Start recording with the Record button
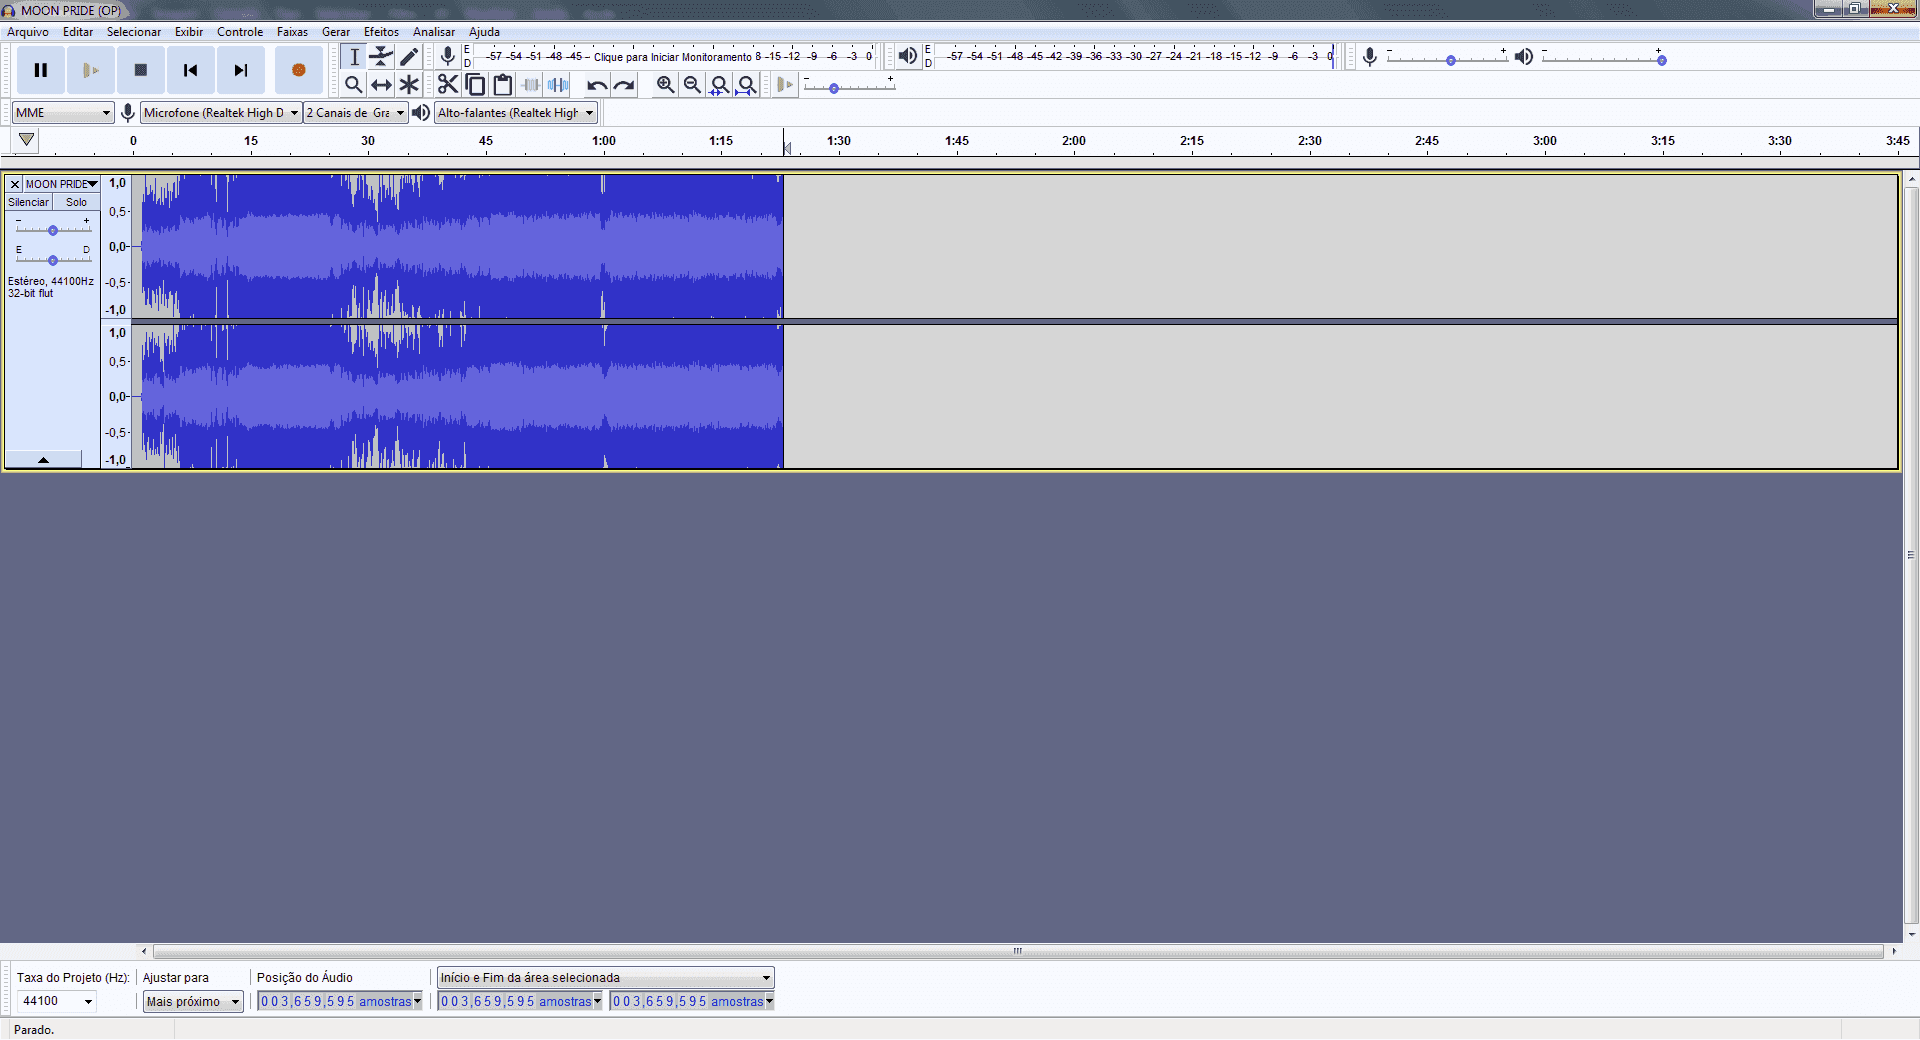 coord(298,70)
